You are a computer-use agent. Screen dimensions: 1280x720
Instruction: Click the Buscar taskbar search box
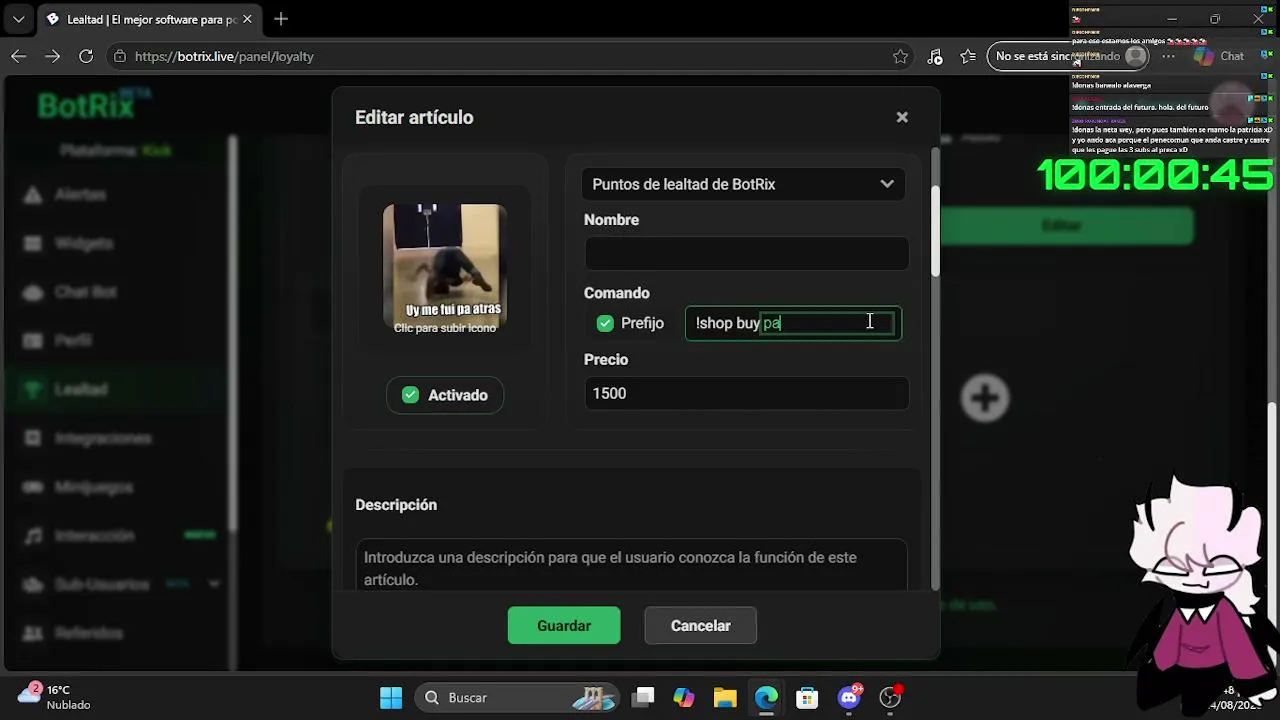point(517,697)
